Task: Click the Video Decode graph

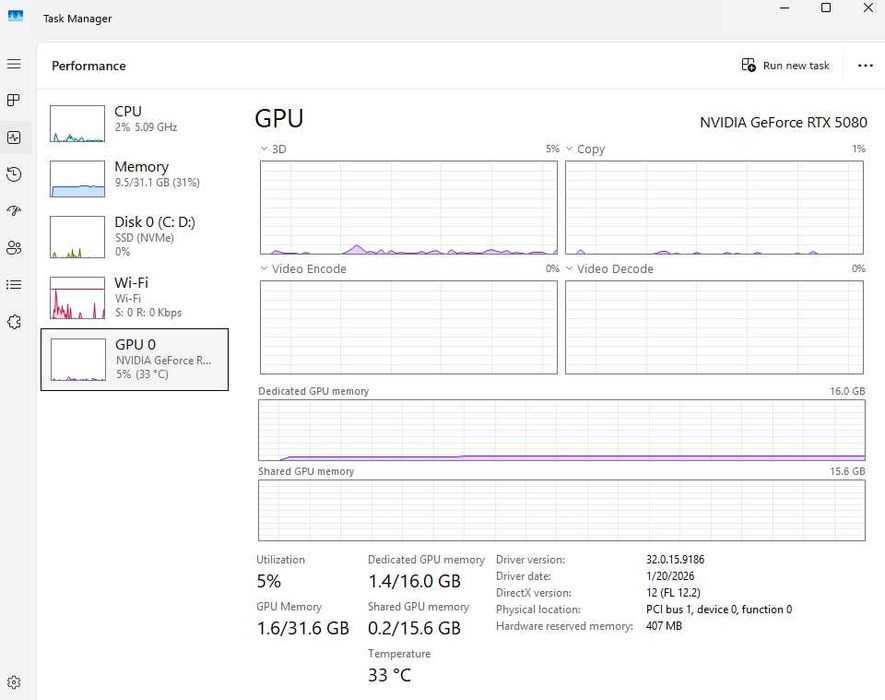Action: click(x=714, y=327)
